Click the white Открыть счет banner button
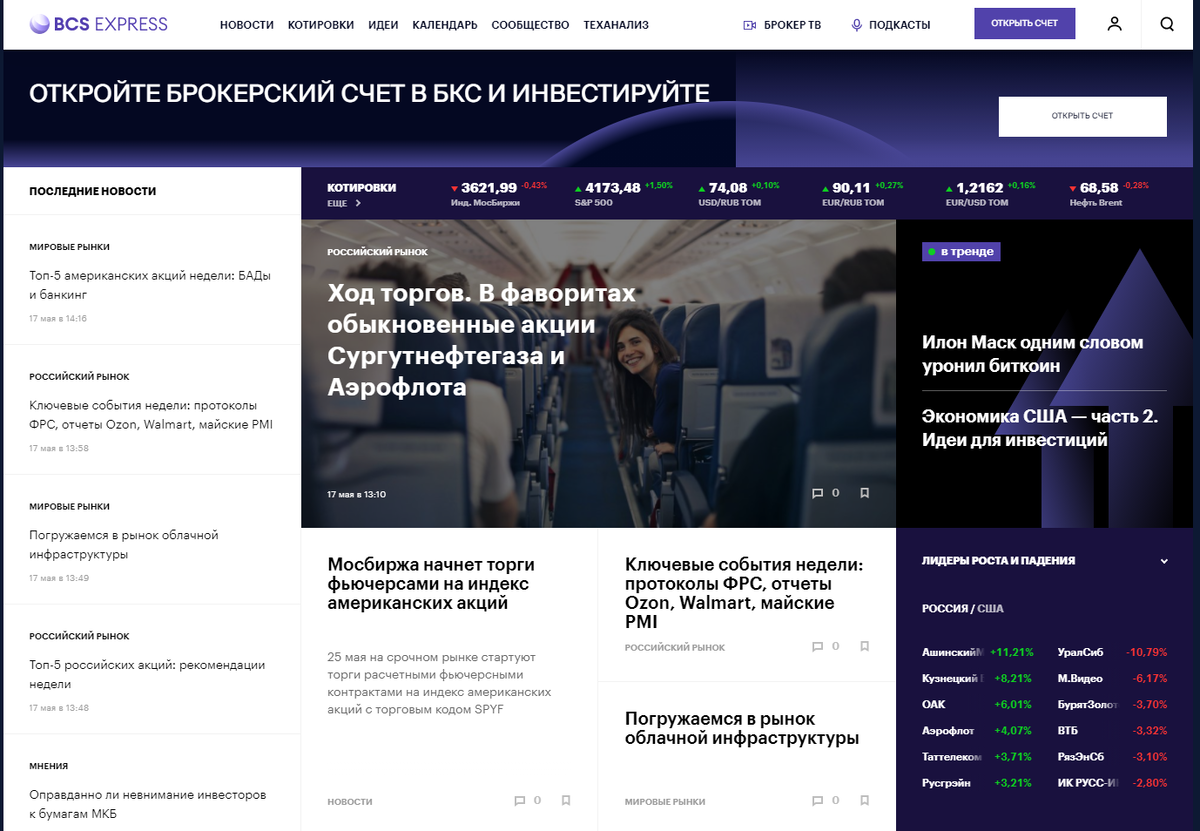Viewport: 1200px width, 831px height. point(1082,116)
